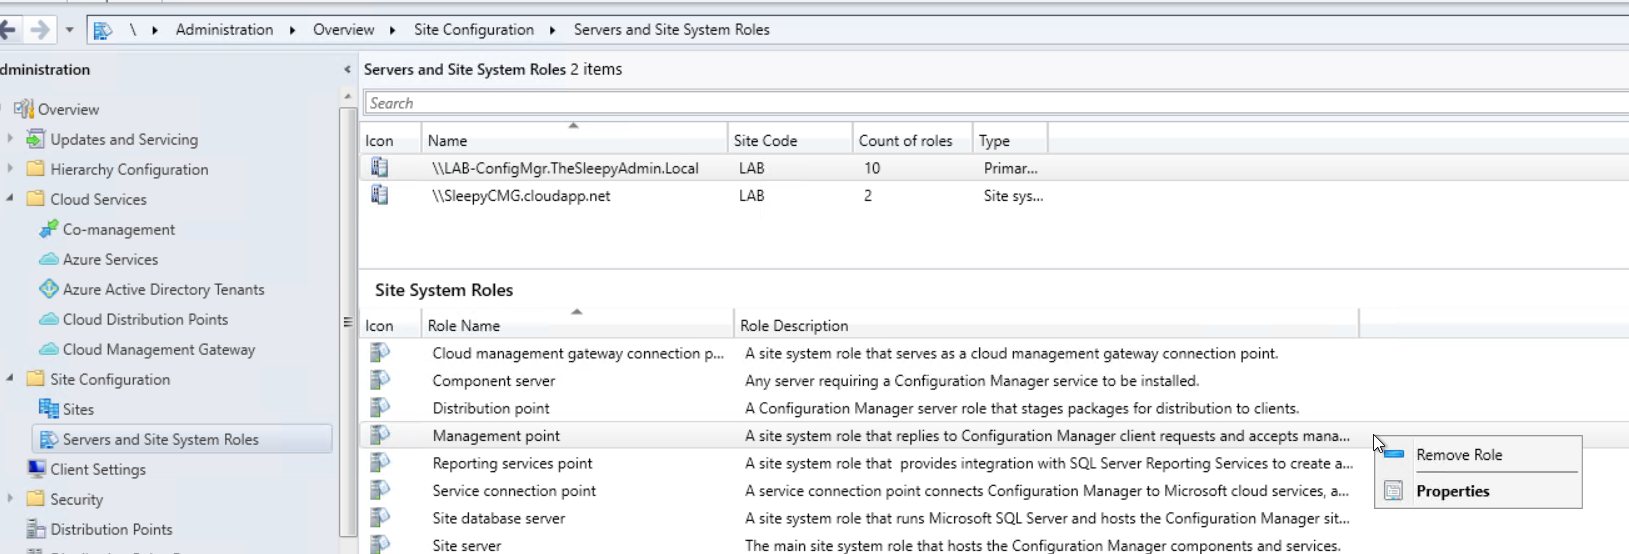Open Properties from the context menu
Image resolution: width=1629 pixels, height=554 pixels.
point(1452,491)
